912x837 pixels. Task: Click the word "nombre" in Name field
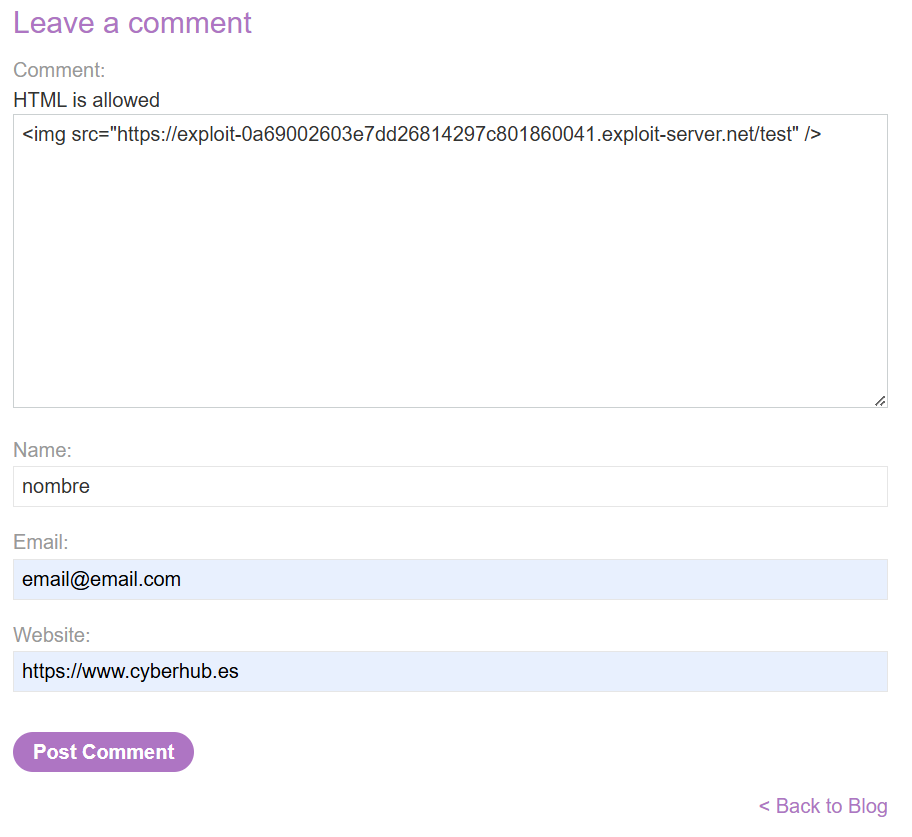coord(56,487)
